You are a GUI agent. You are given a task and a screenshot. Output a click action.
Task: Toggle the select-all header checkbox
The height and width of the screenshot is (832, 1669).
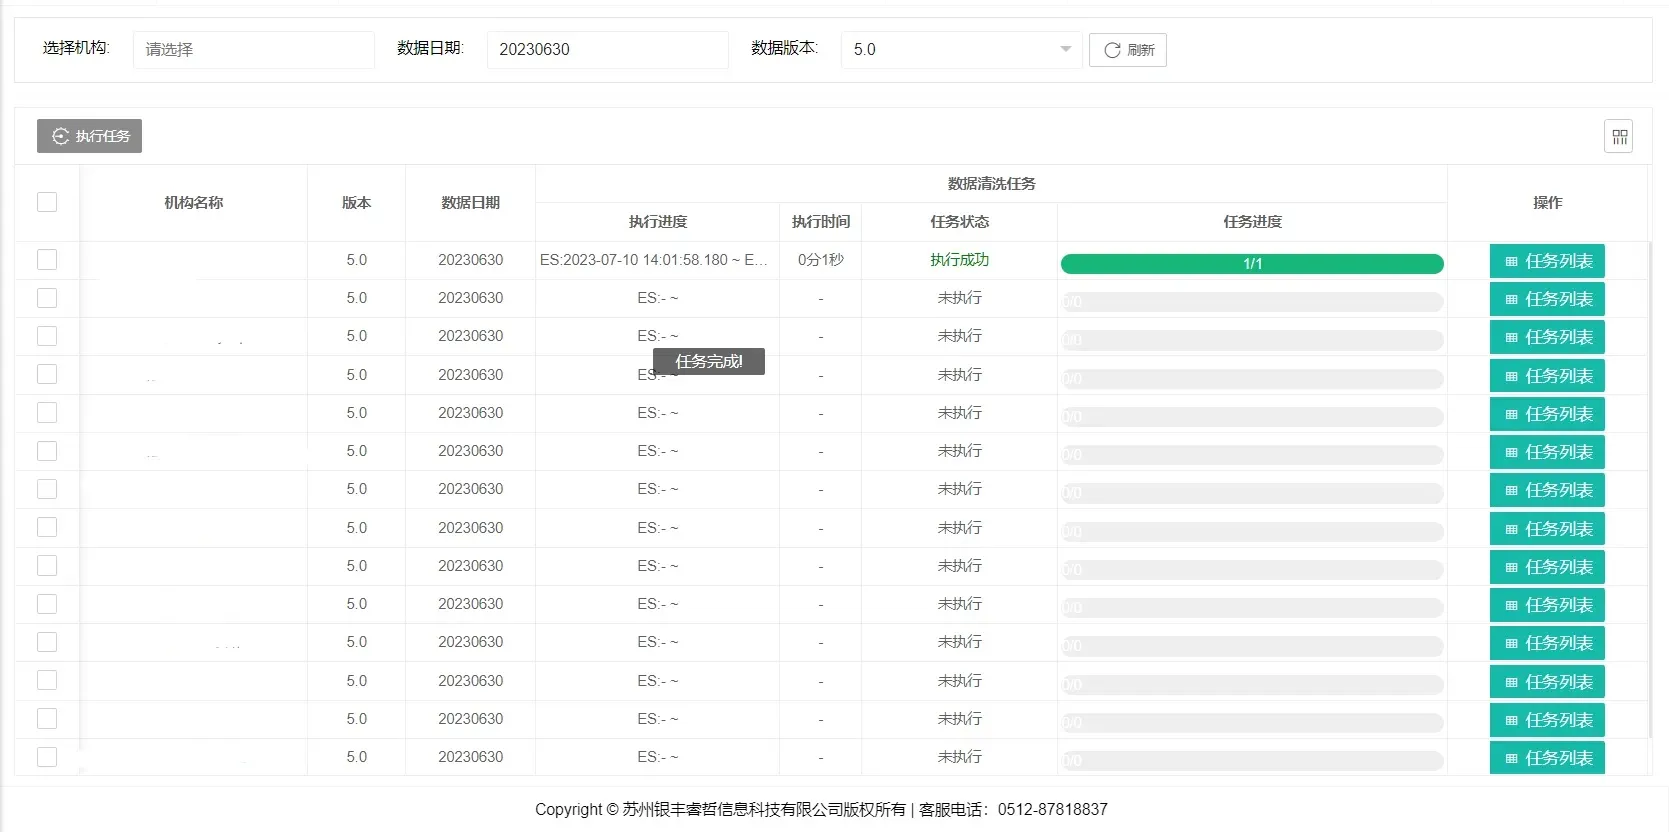(47, 202)
